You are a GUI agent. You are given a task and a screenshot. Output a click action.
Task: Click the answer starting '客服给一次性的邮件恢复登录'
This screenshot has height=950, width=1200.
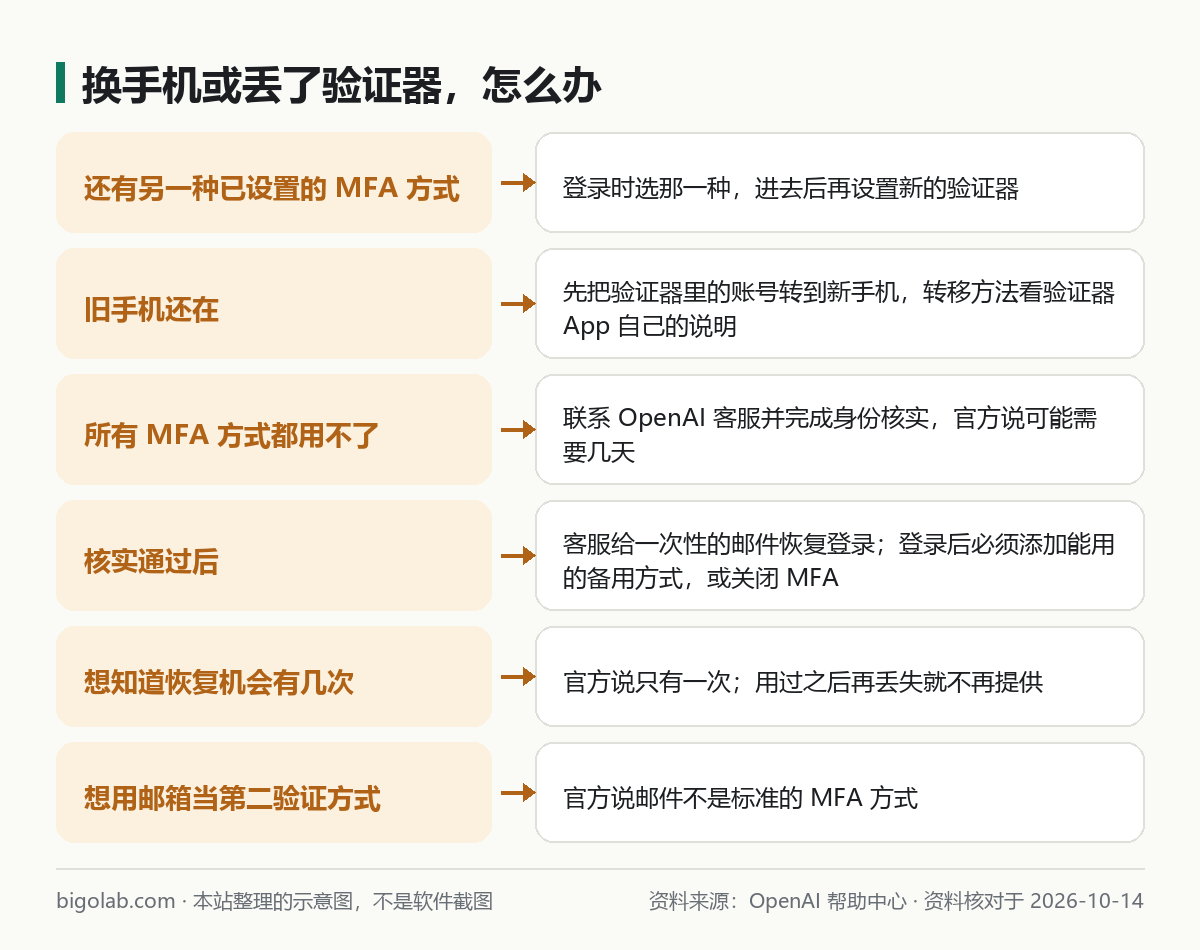tap(840, 556)
